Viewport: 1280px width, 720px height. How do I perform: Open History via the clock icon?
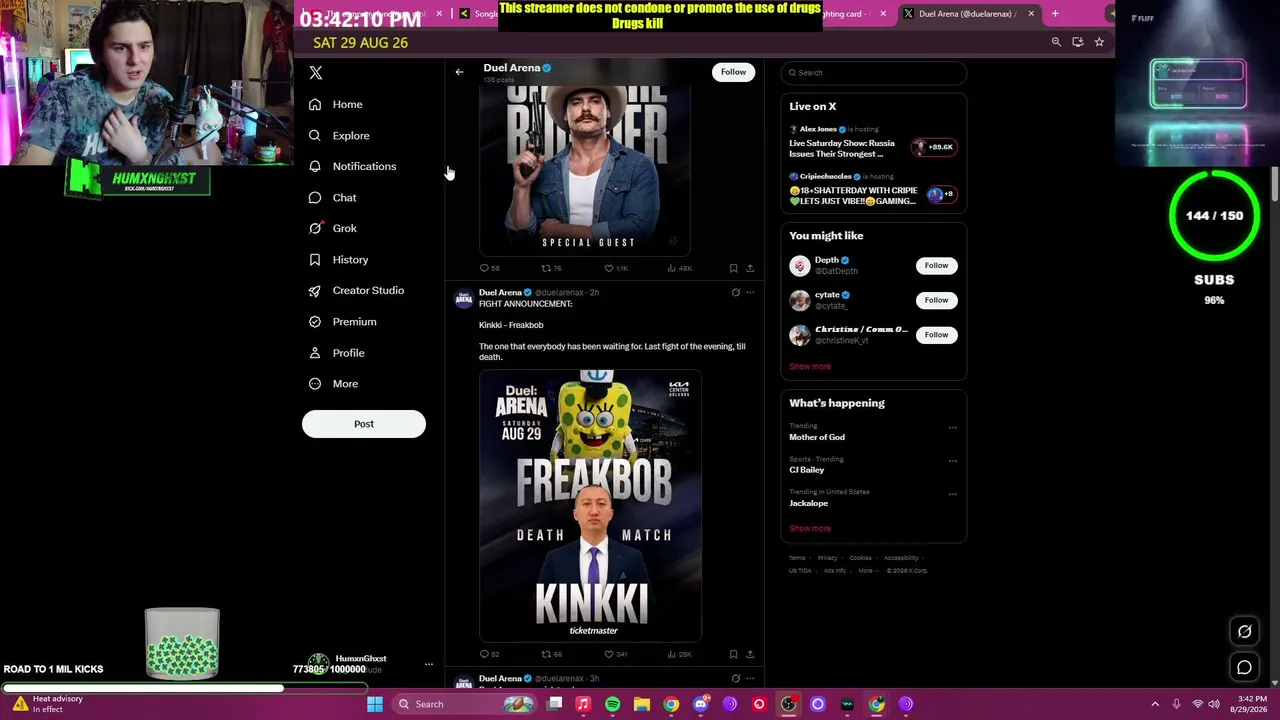coord(315,259)
